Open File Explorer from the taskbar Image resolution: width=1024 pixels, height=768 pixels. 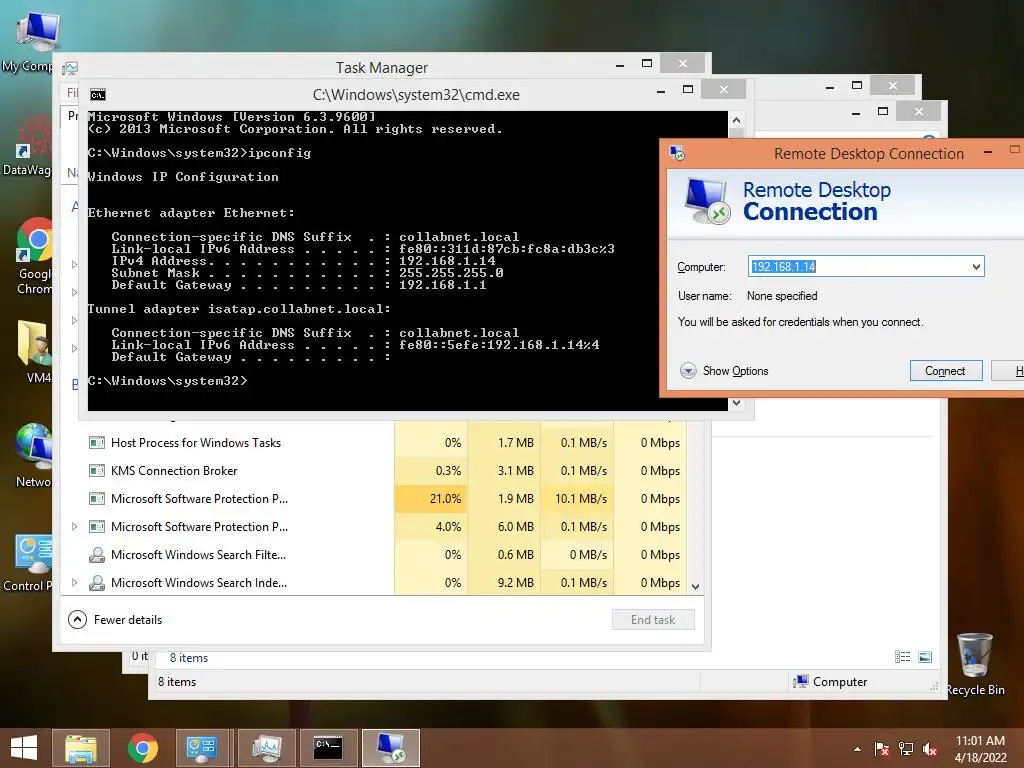point(82,748)
